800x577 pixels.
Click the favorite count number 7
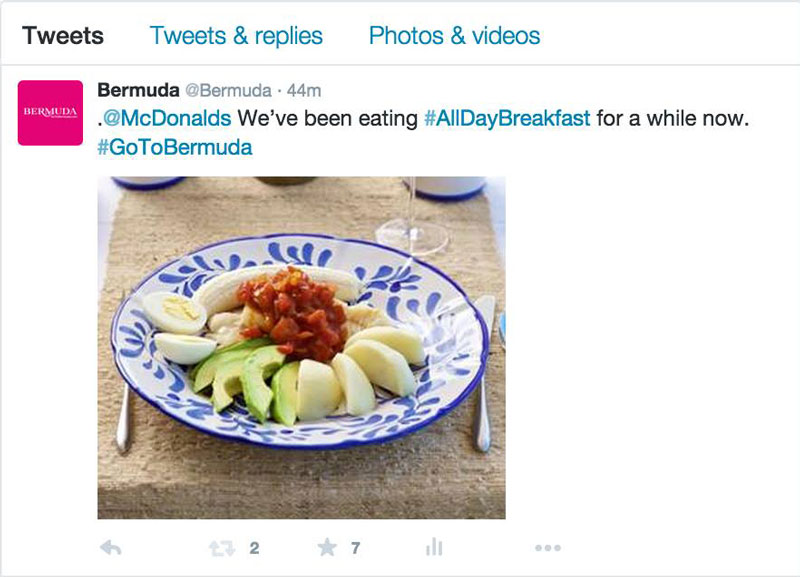click(355, 548)
